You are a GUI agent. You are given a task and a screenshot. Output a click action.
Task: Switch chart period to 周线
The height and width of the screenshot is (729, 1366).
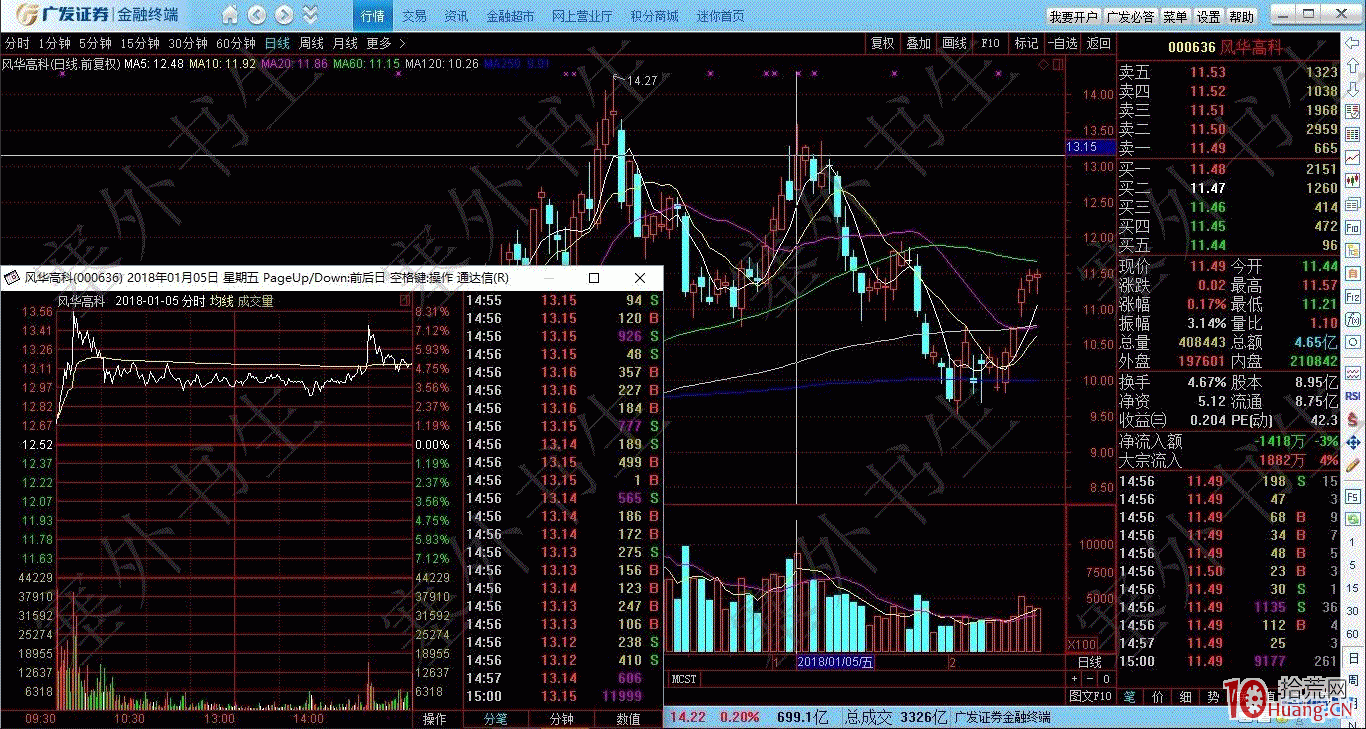pos(311,43)
